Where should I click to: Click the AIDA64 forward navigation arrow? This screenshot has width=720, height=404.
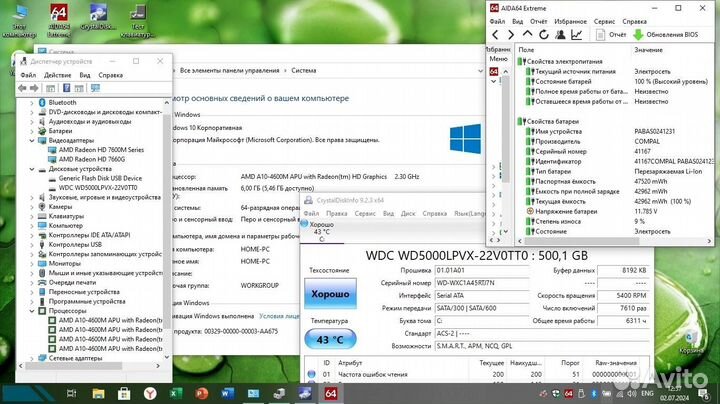(511, 35)
